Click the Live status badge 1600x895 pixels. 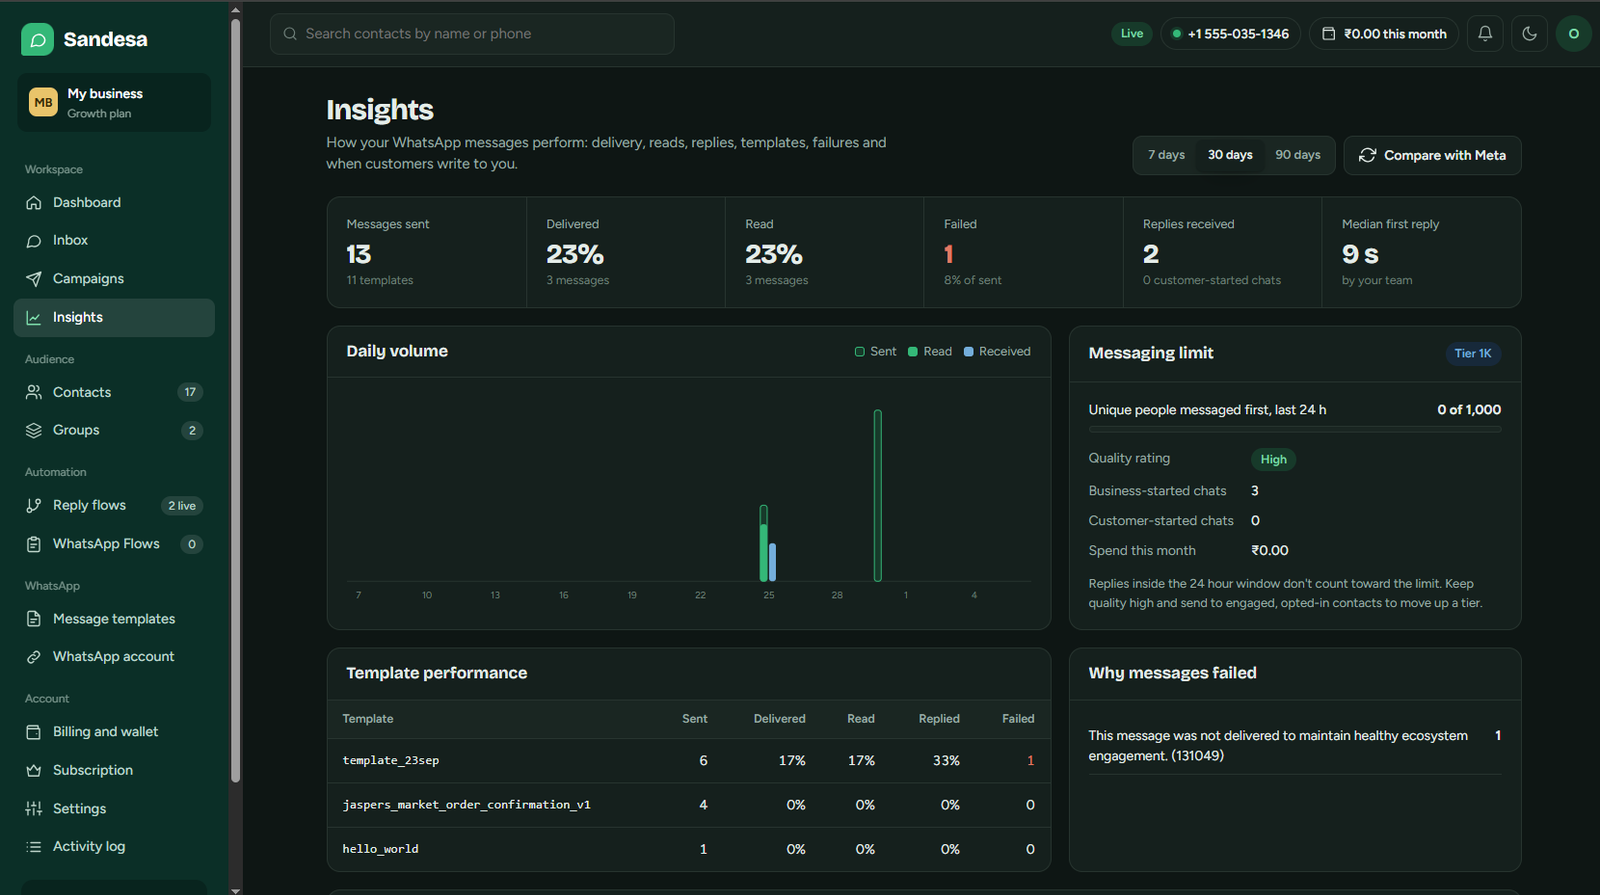[x=1132, y=34]
